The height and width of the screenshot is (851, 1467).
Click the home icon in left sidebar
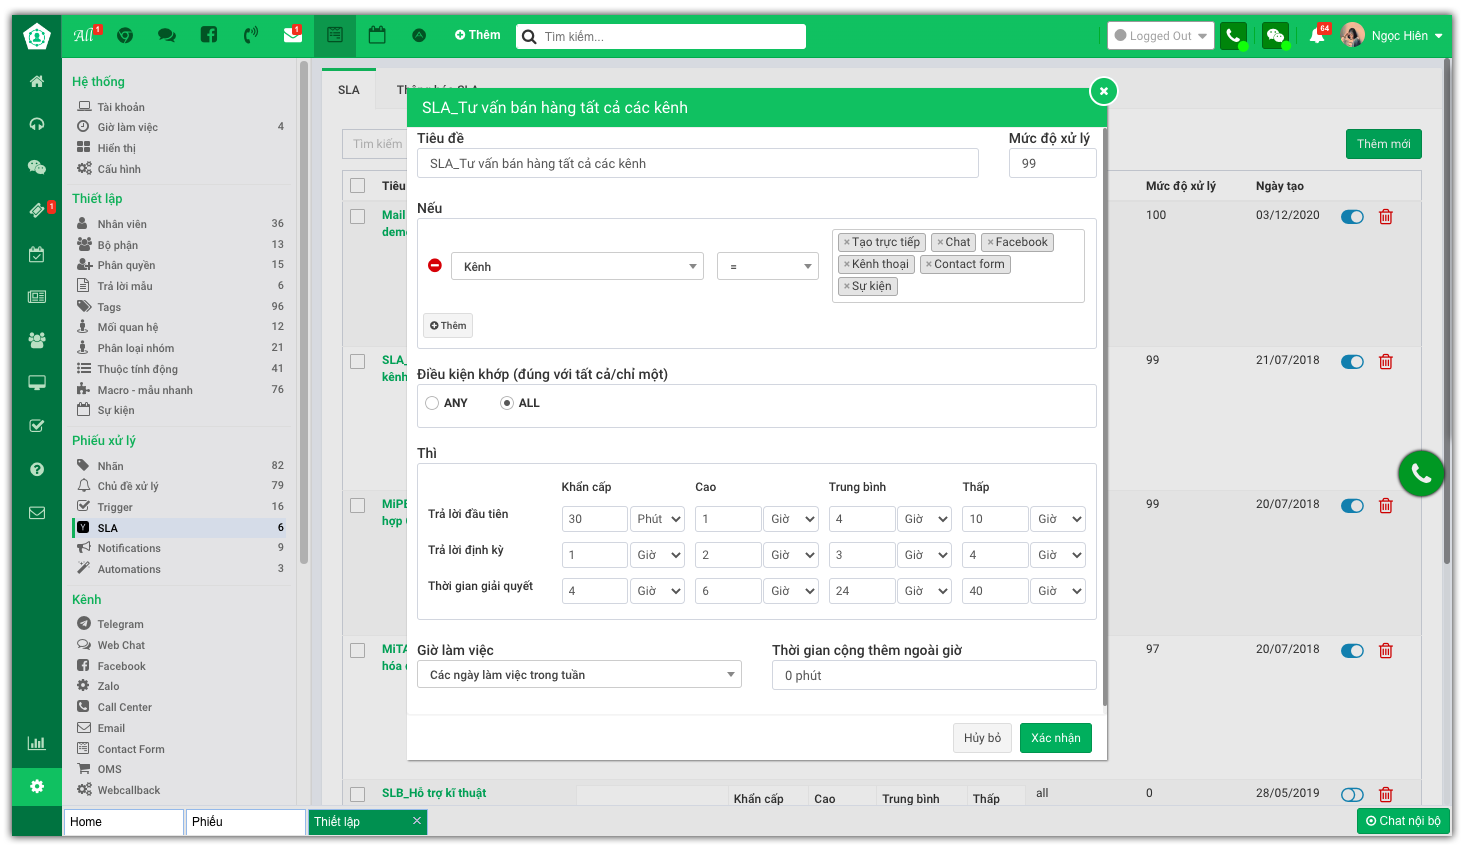[x=37, y=81]
